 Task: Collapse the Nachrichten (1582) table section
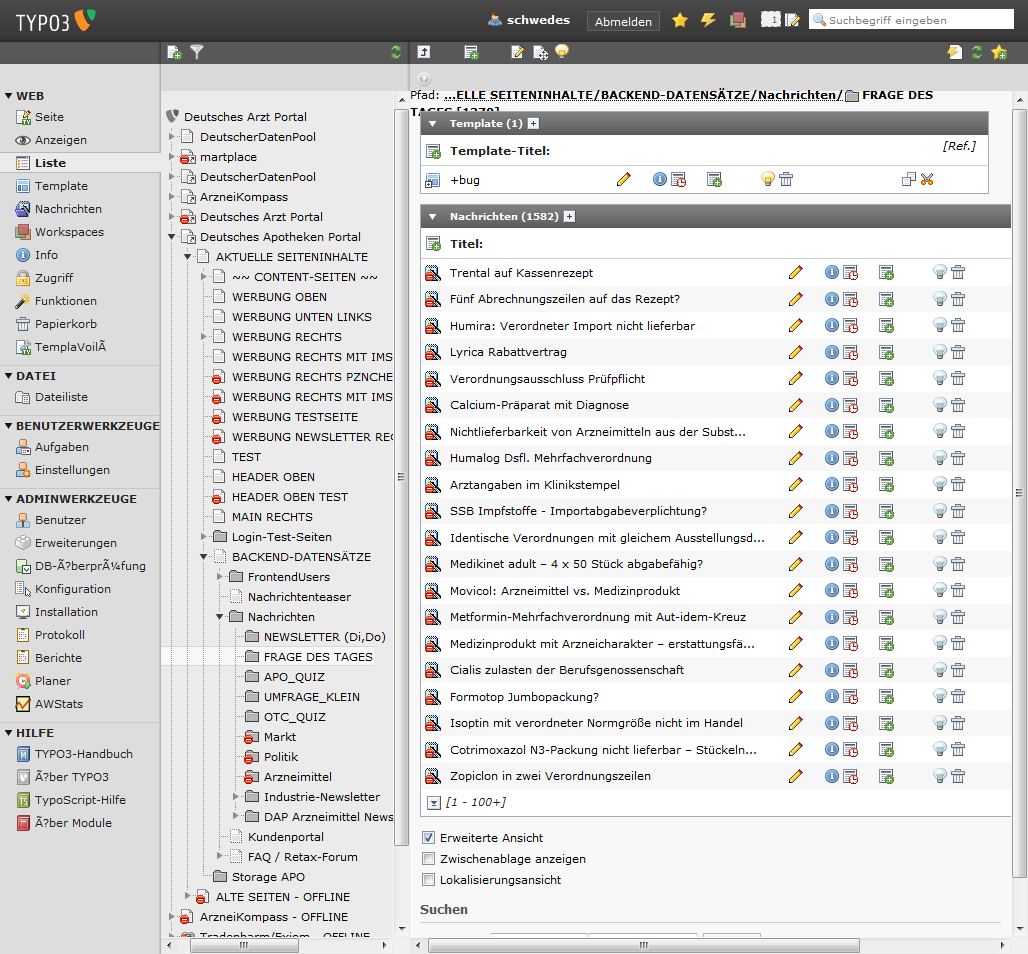433,216
